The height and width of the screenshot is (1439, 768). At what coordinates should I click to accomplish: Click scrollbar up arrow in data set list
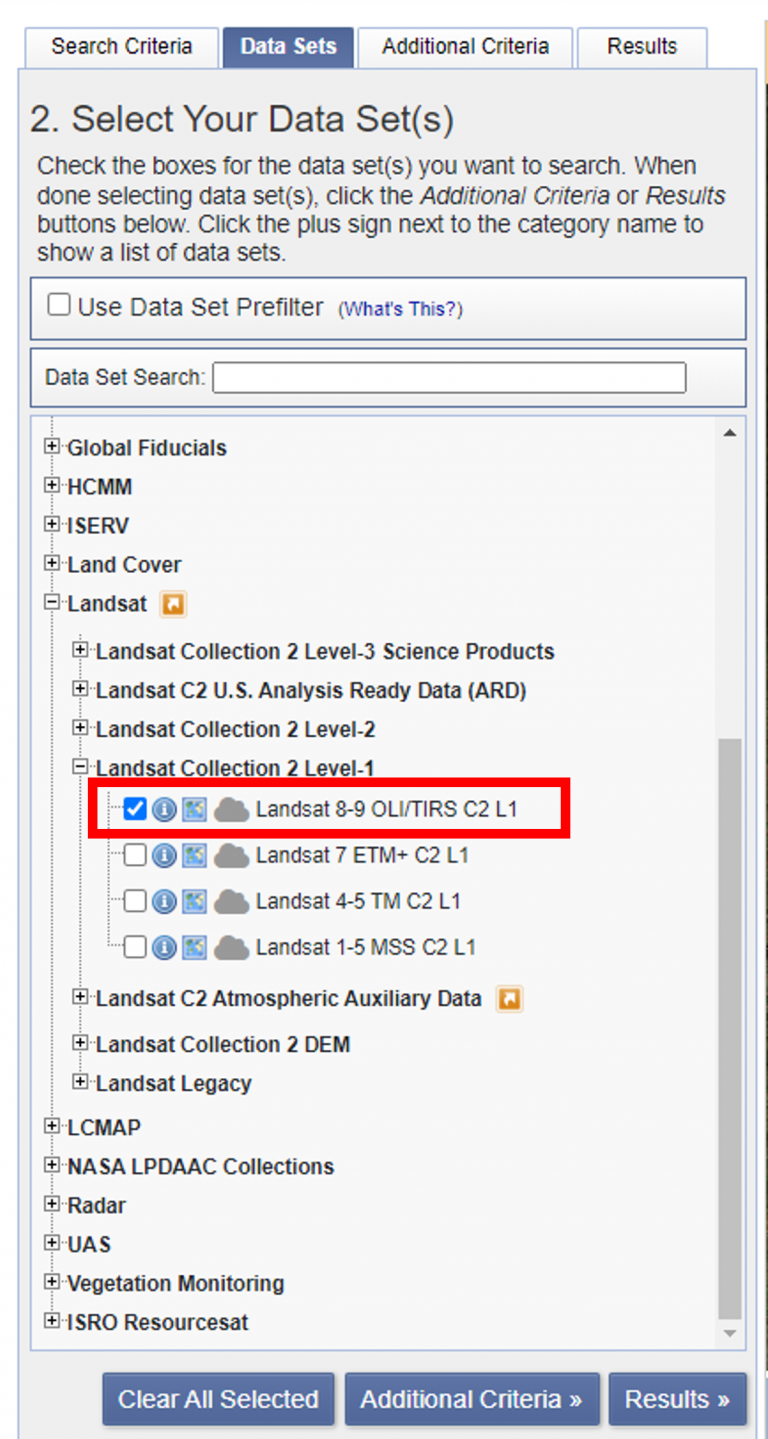point(730,433)
